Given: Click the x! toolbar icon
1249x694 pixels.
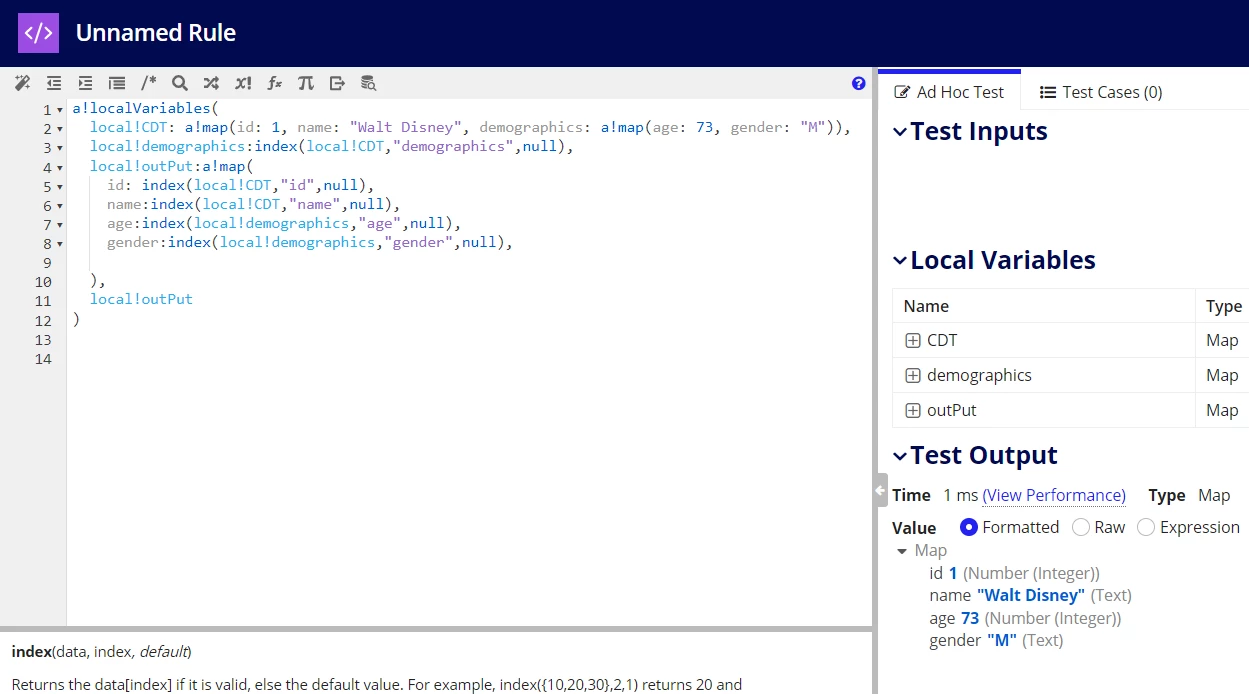Looking at the screenshot, I should (243, 83).
